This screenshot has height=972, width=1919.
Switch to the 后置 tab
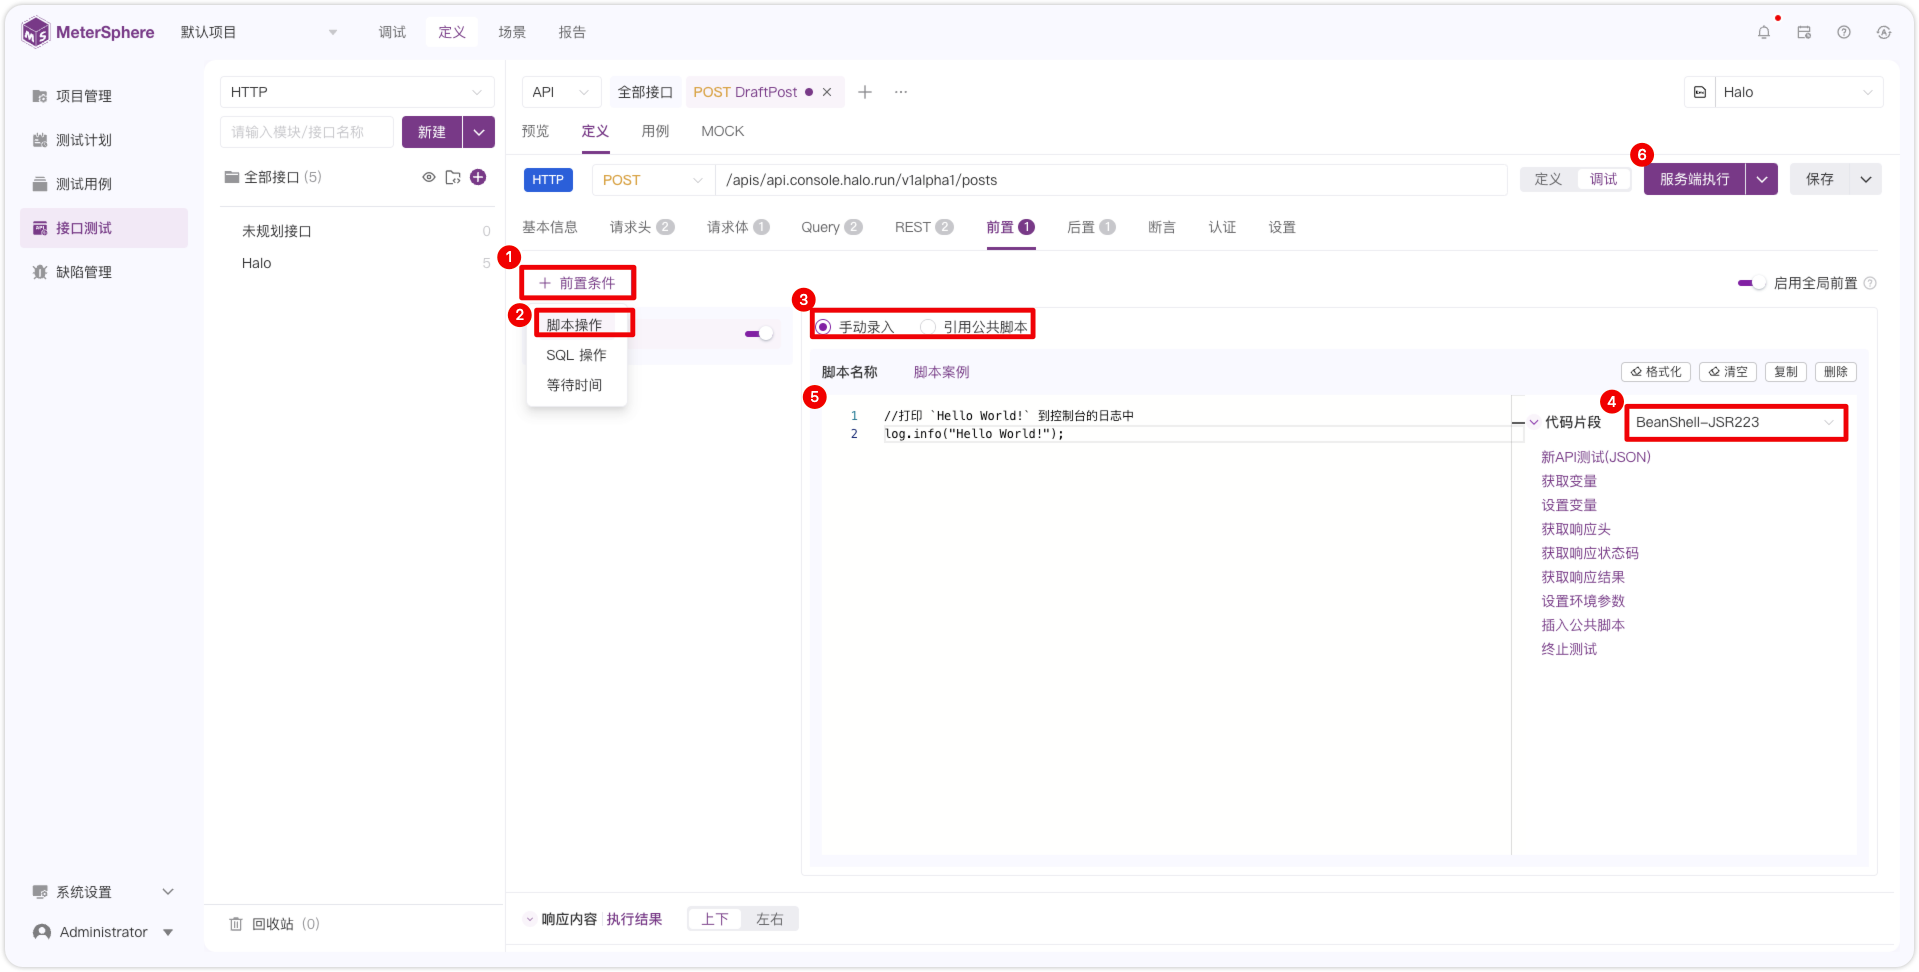pyautogui.click(x=1091, y=227)
